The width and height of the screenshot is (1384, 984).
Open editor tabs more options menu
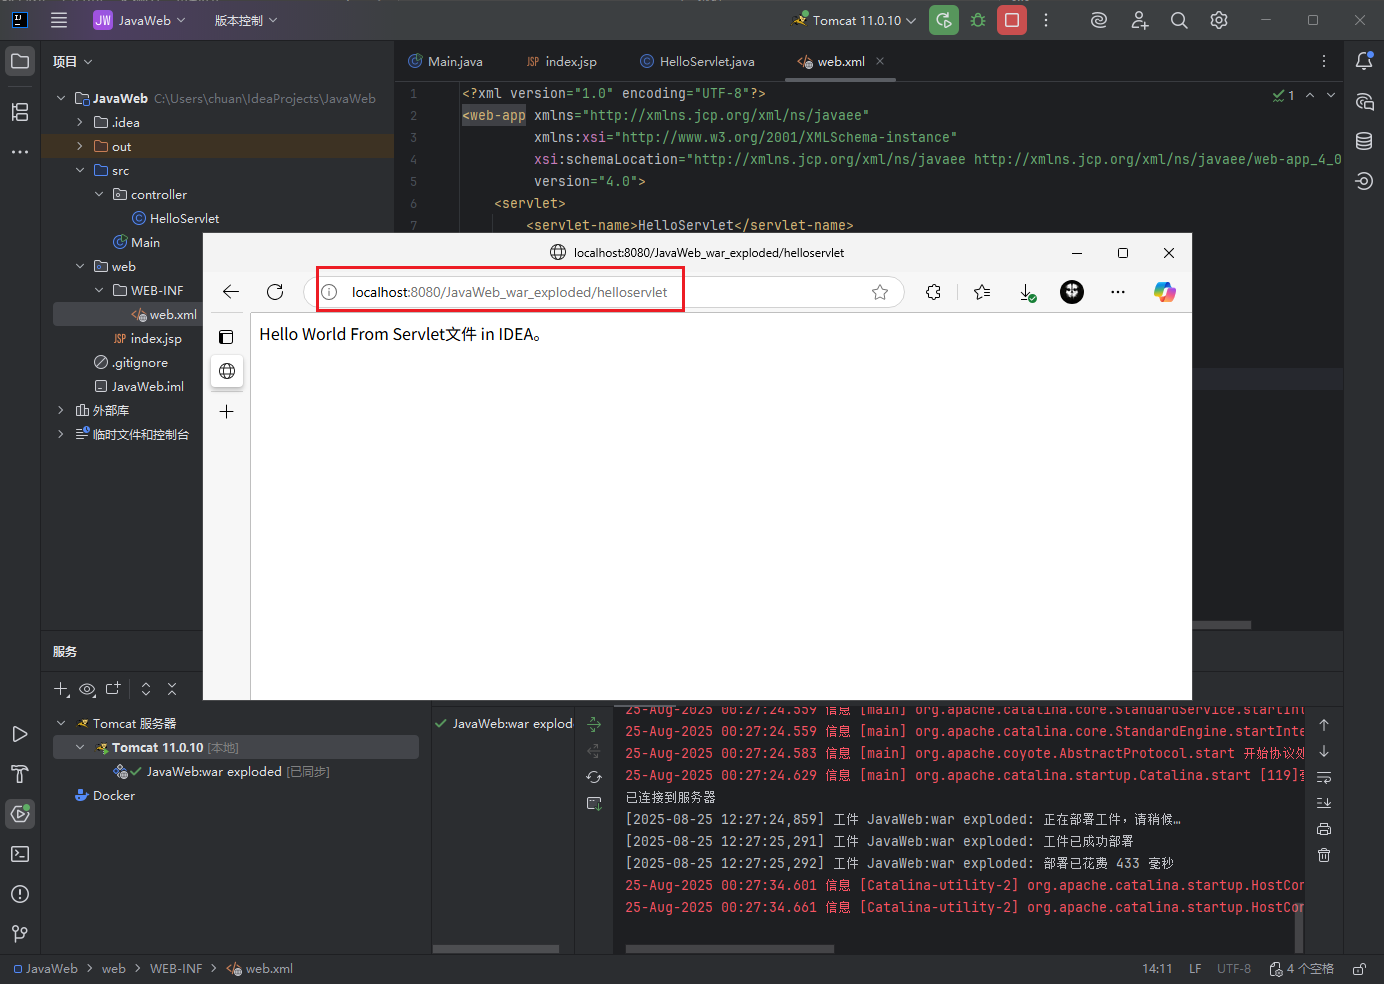pos(1324,61)
